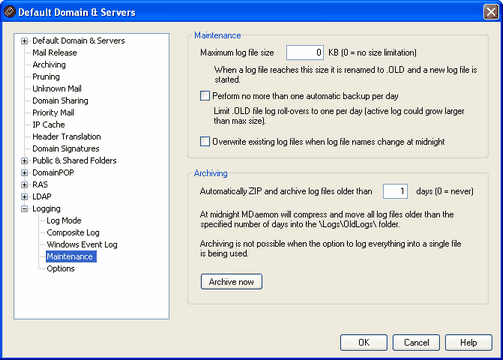Click the 'days (0 = never)' text
503x360 pixels.
(445, 191)
